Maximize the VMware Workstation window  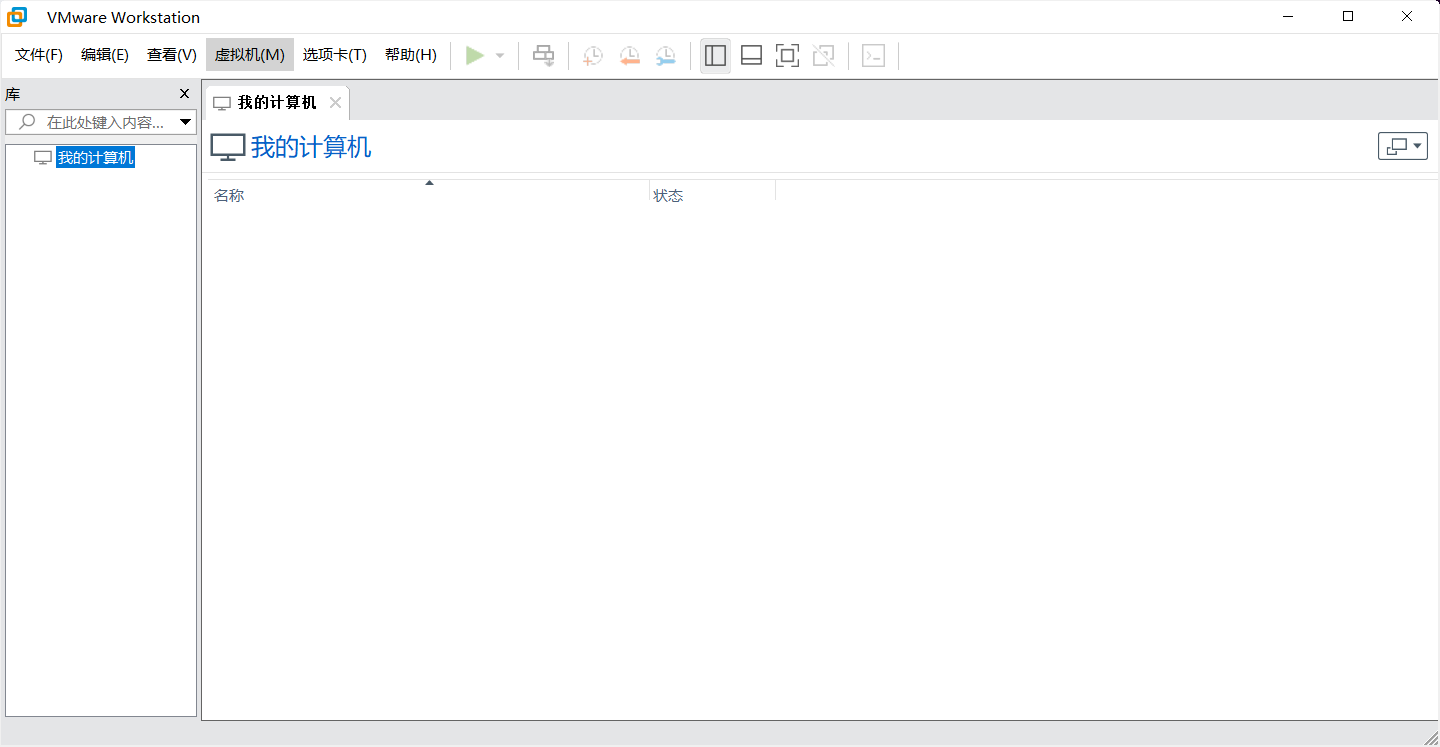1348,16
